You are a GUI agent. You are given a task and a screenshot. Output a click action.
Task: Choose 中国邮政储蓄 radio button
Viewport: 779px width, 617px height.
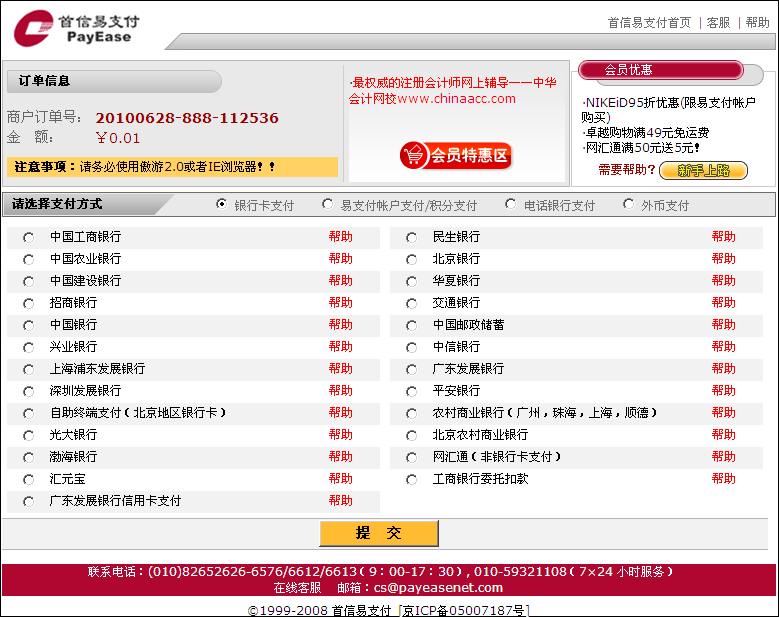coord(411,326)
